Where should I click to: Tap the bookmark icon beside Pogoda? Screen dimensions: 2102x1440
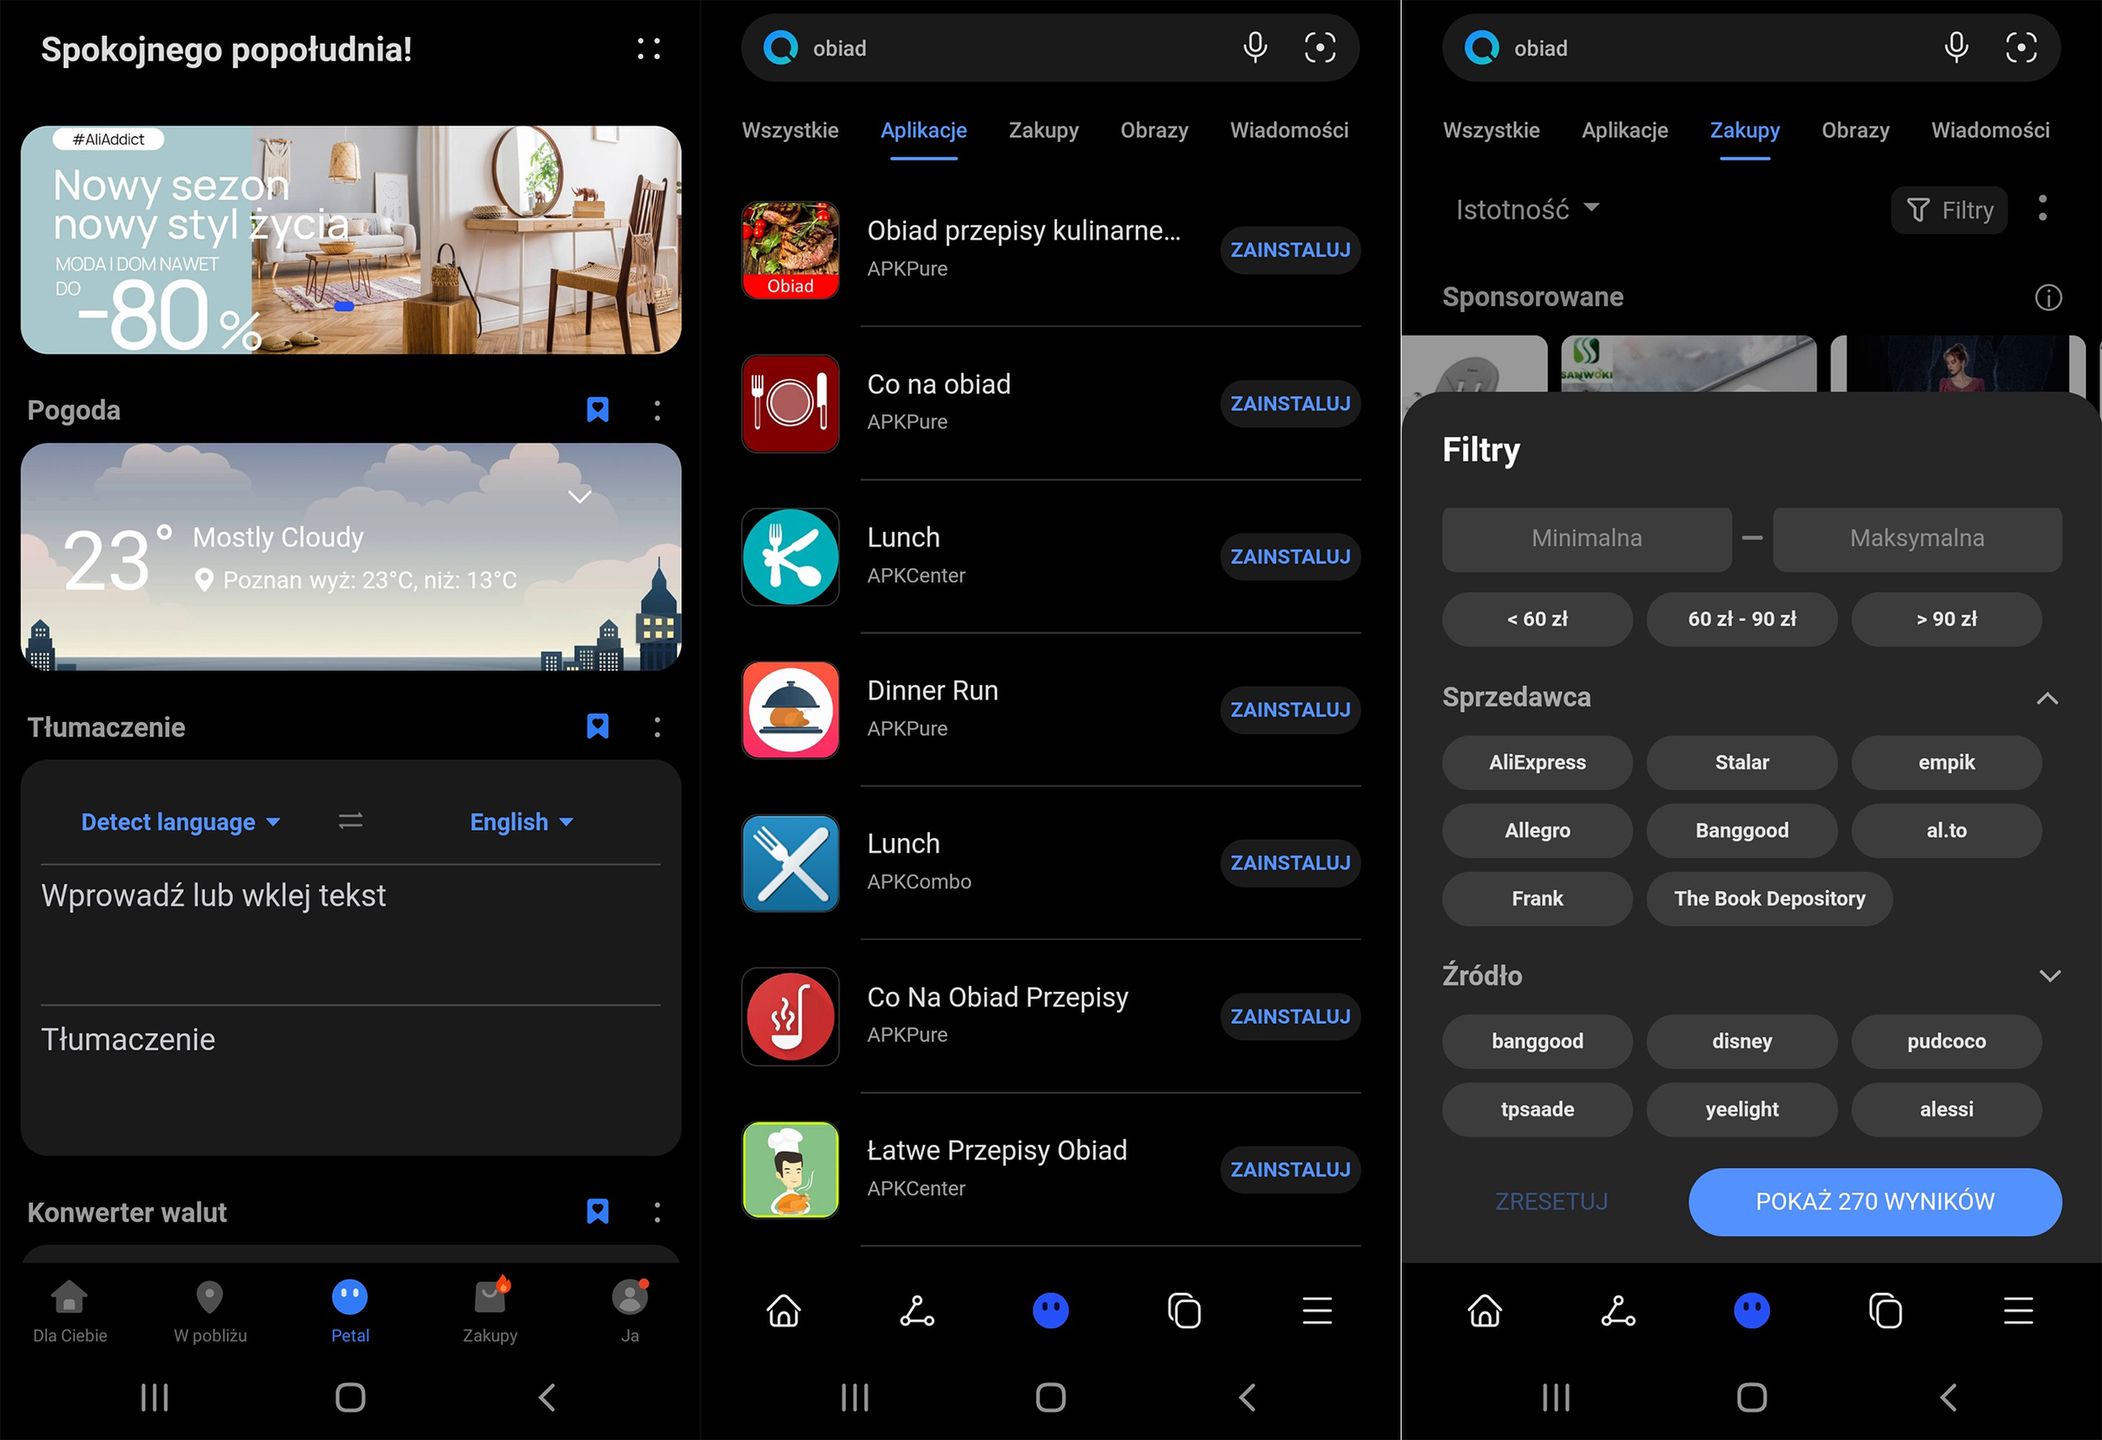597,410
